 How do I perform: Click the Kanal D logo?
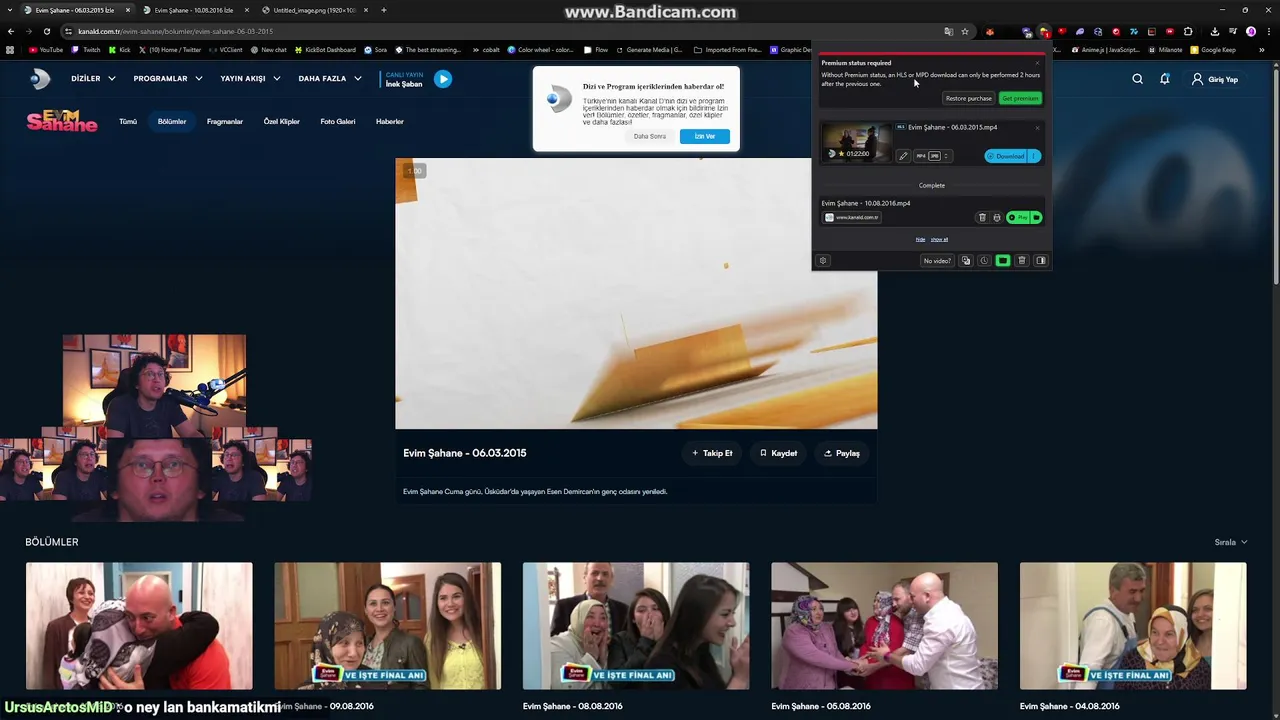[40, 79]
